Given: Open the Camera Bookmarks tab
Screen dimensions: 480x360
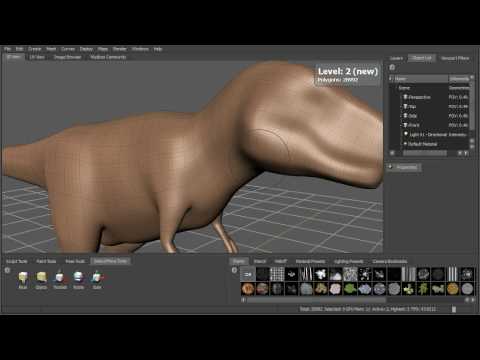Looking at the screenshot, I should pyautogui.click(x=390, y=261).
